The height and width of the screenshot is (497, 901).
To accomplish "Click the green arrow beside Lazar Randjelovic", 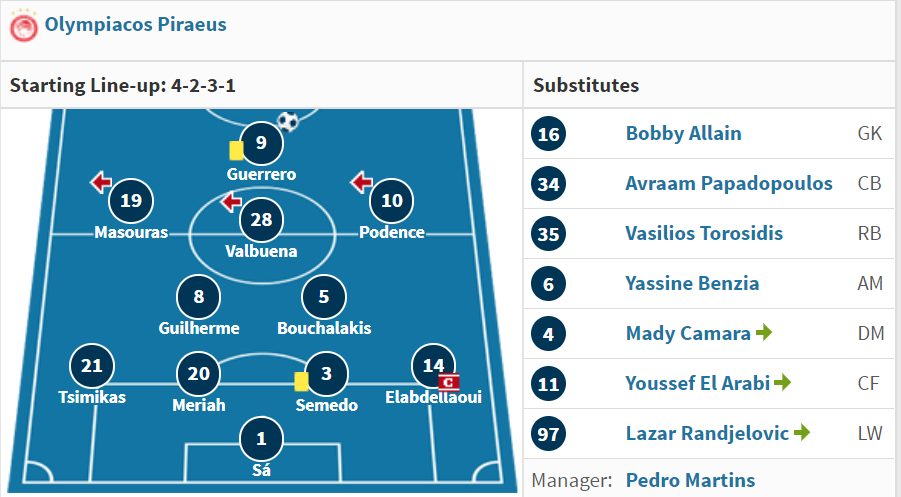I will coord(802,432).
